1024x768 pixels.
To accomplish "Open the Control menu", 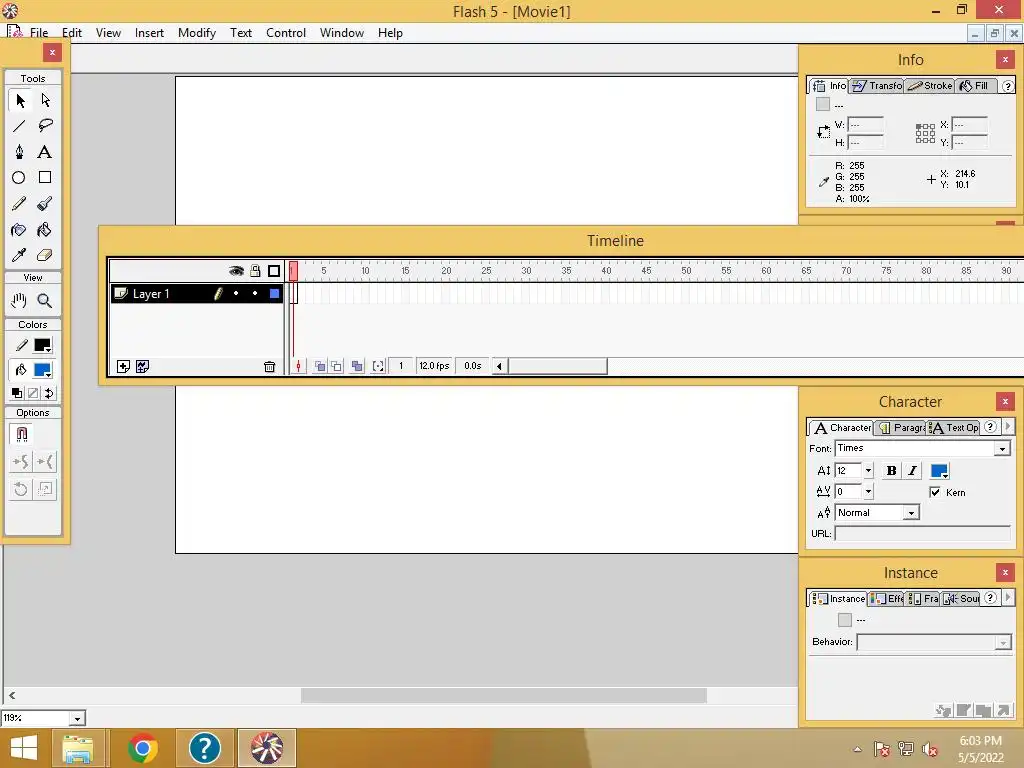I will (285, 33).
